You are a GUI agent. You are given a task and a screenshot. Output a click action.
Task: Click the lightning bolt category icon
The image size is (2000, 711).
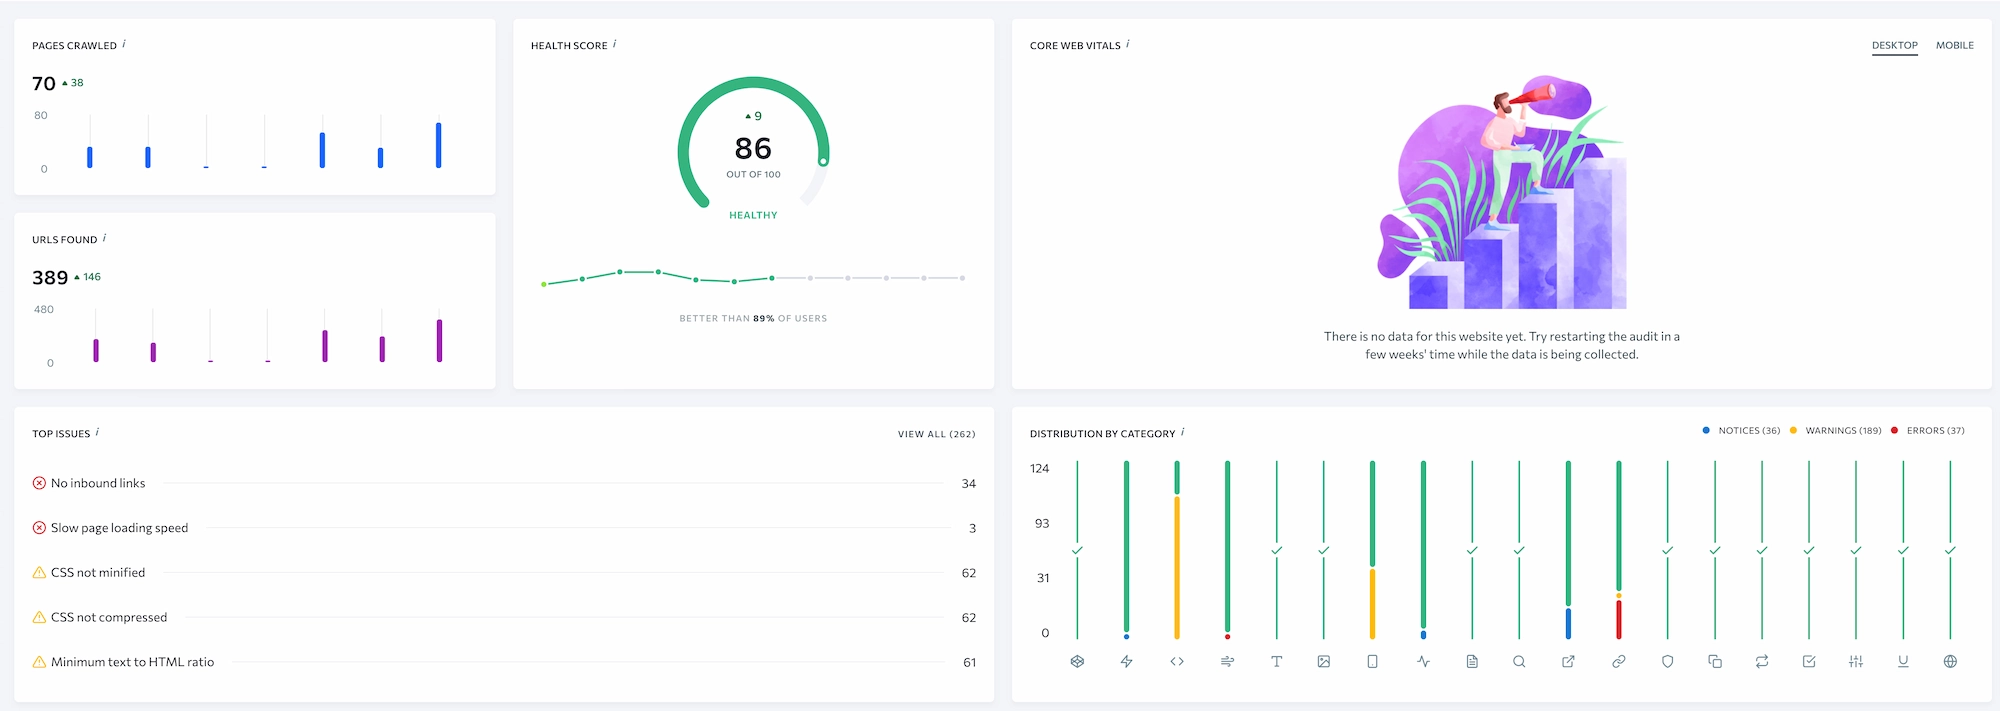(x=1126, y=661)
